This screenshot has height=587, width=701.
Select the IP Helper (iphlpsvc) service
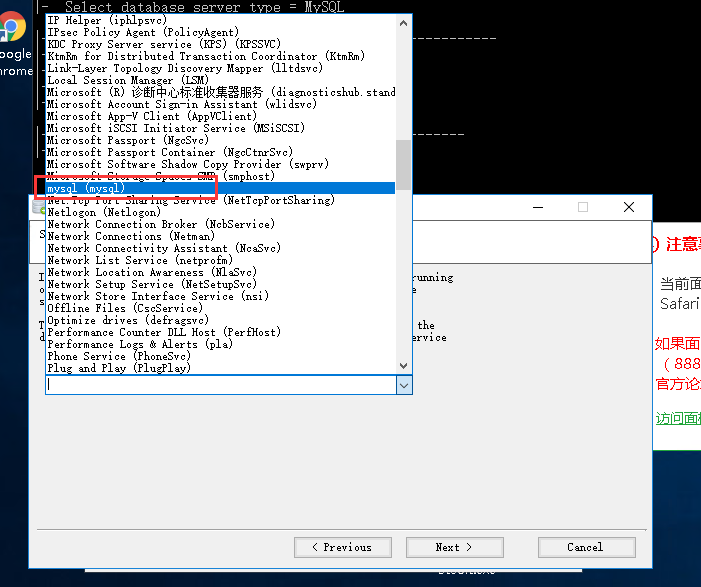click(x=221, y=20)
